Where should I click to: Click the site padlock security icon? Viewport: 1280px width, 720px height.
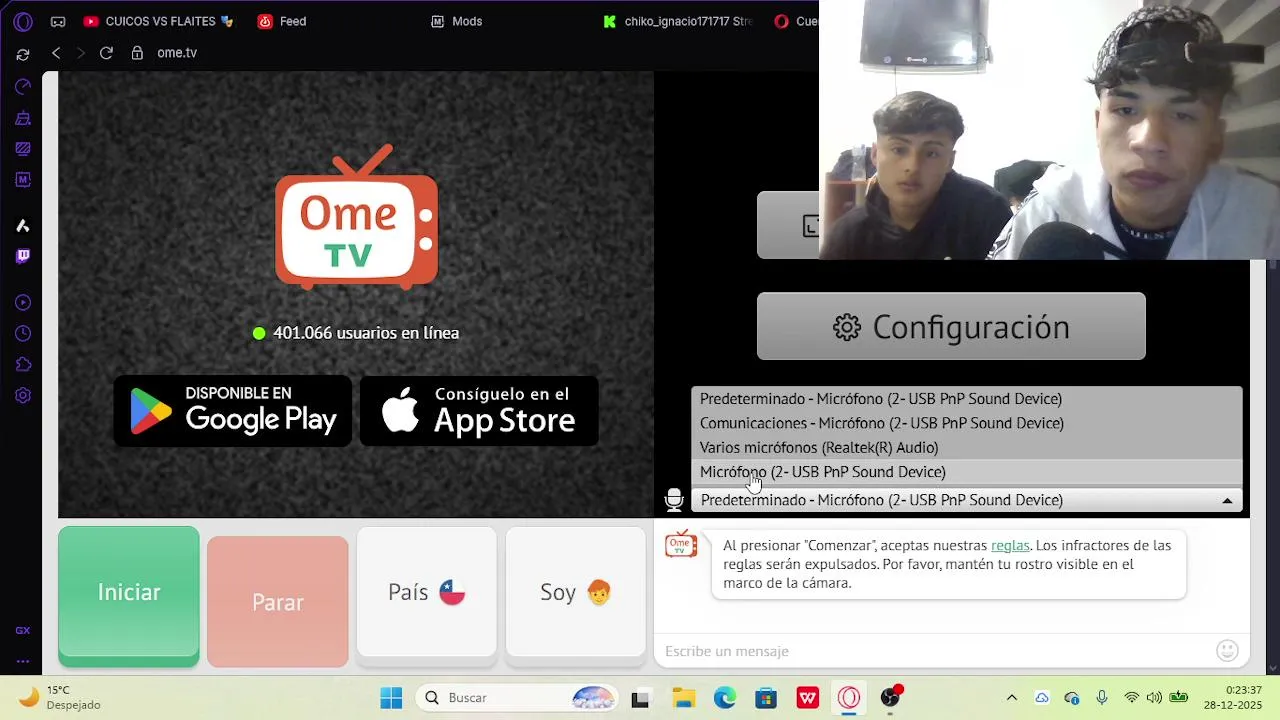coord(137,52)
